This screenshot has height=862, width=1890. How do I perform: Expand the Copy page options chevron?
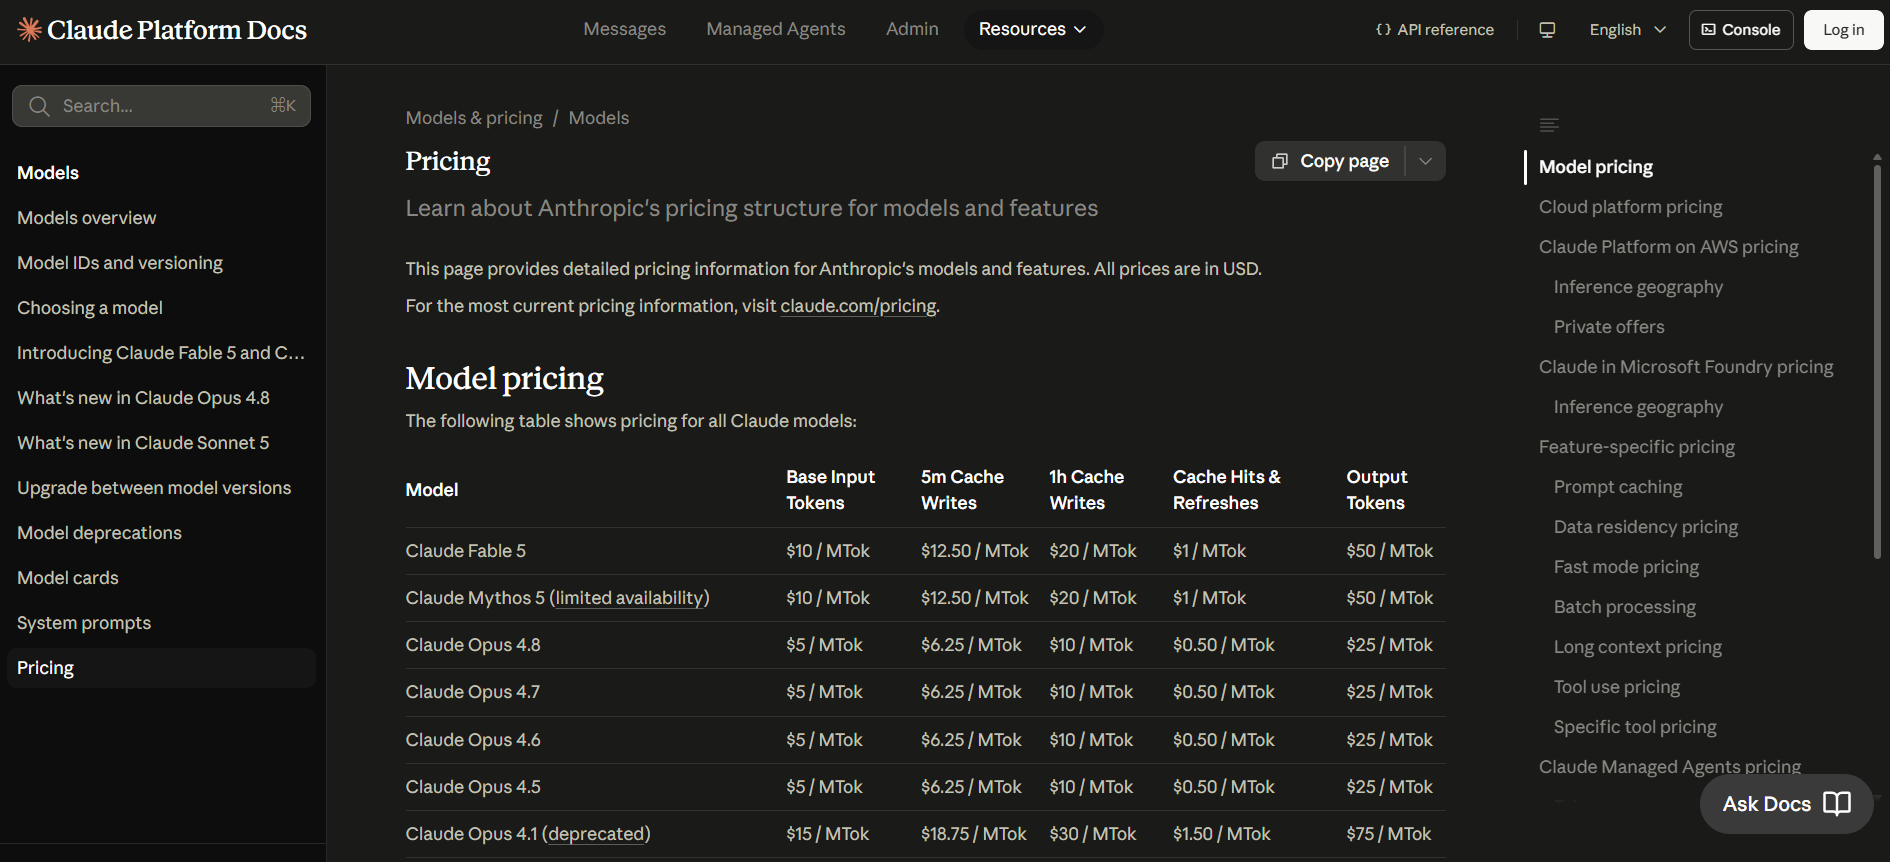click(x=1426, y=161)
